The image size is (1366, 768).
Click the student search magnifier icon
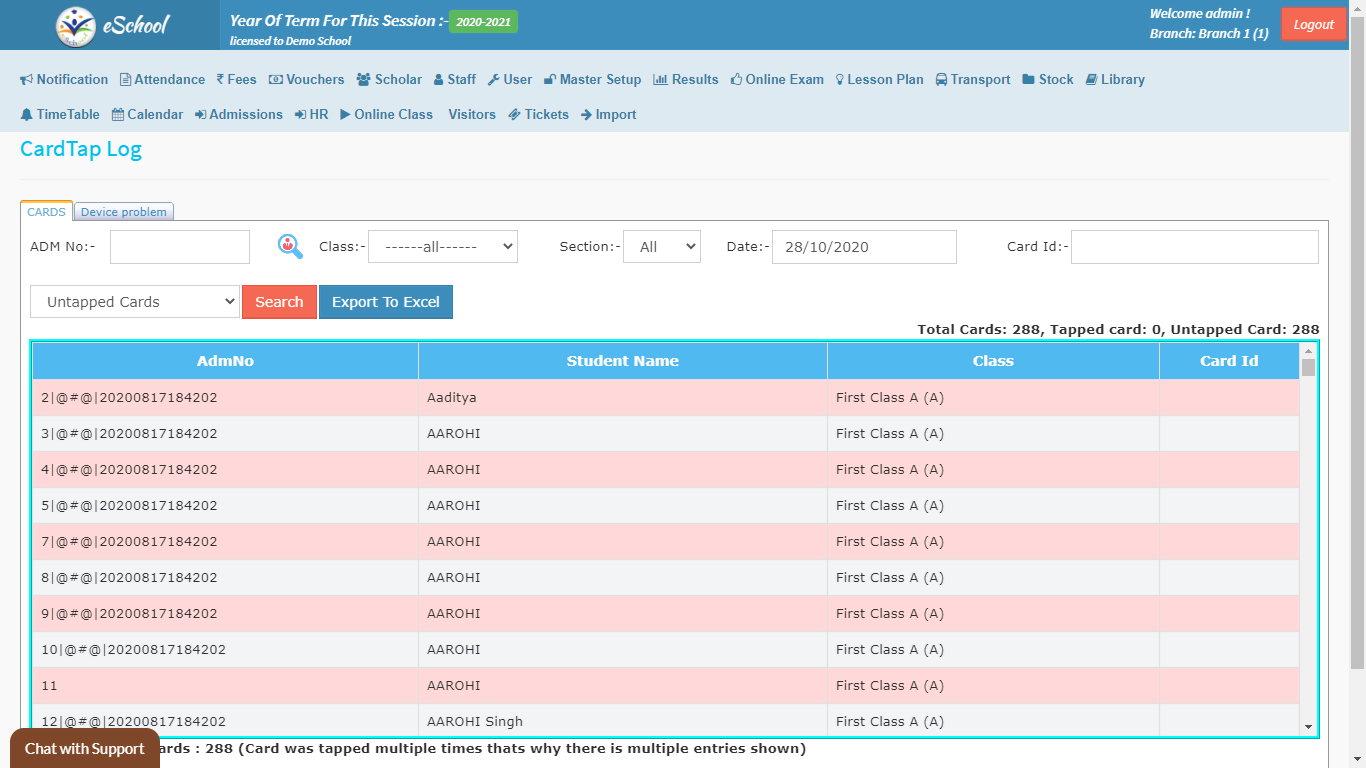290,246
